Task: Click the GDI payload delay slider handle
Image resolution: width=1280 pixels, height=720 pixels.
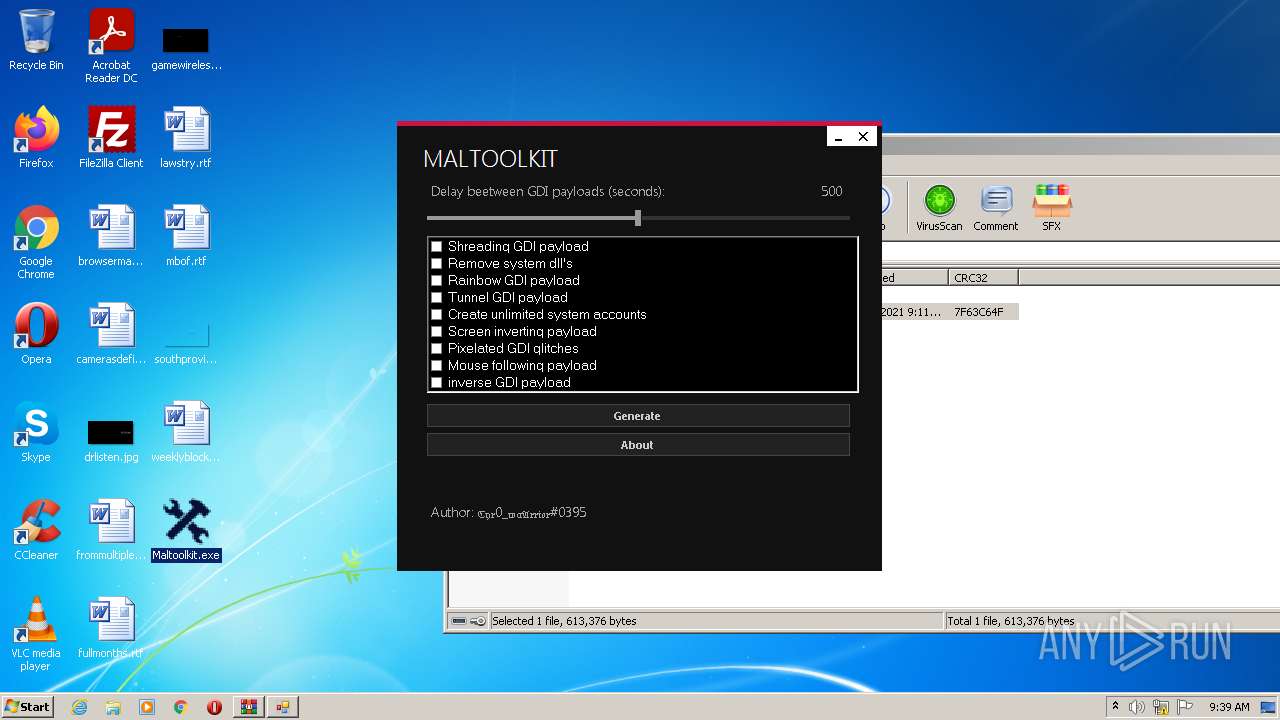Action: 638,218
